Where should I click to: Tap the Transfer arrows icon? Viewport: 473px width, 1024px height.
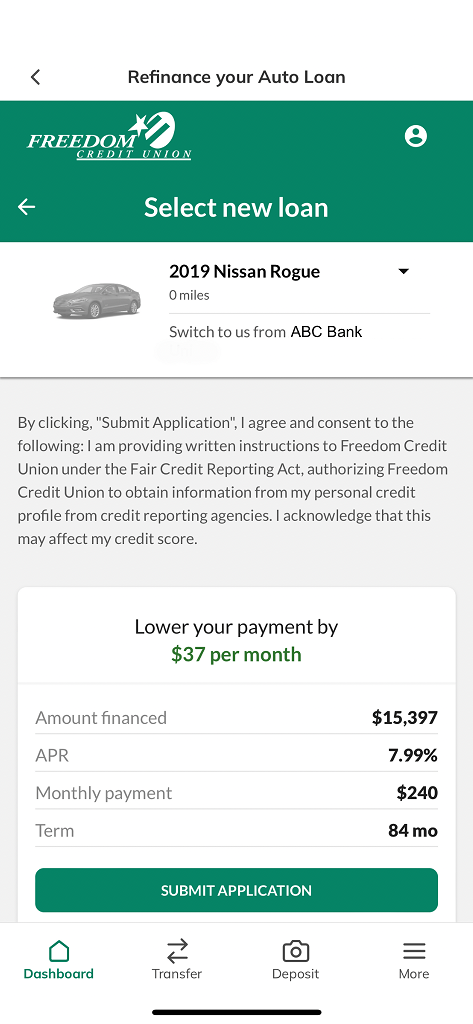[x=177, y=950]
